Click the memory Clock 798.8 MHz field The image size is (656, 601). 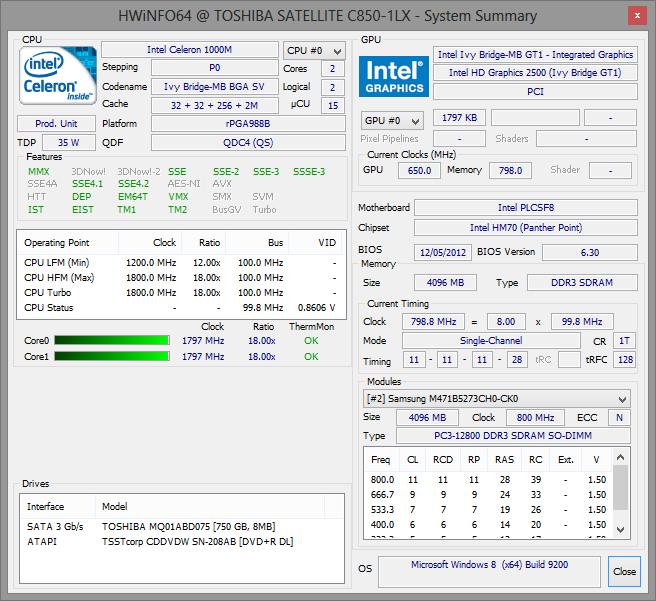[433, 322]
